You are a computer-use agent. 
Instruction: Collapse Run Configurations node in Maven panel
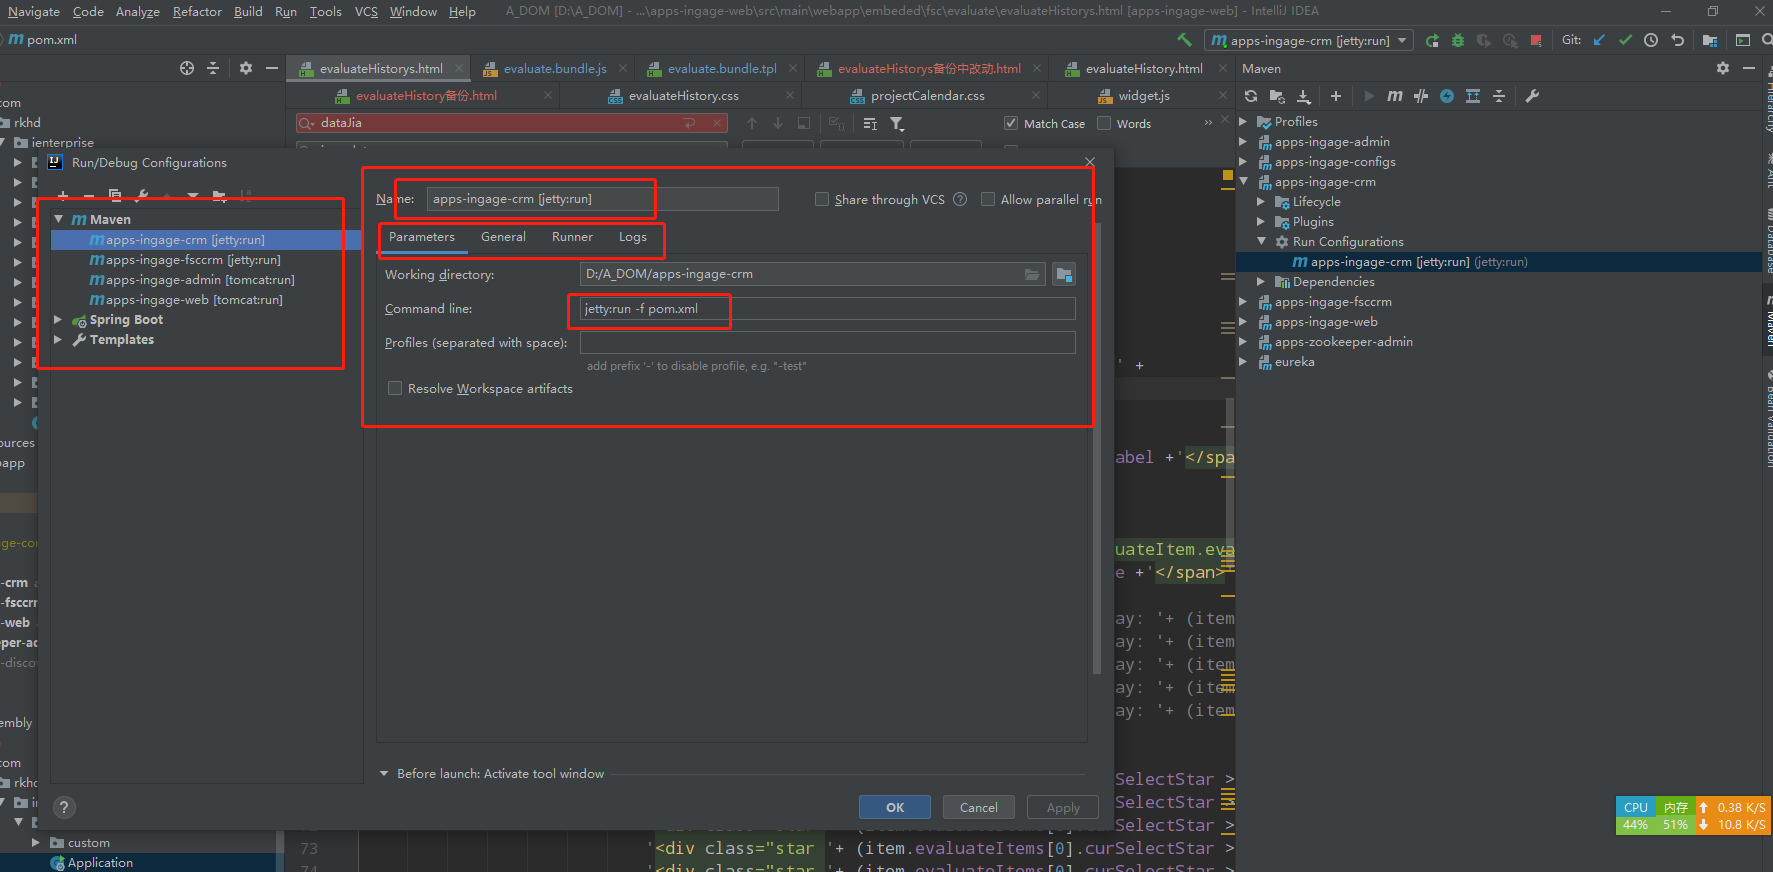1261,242
